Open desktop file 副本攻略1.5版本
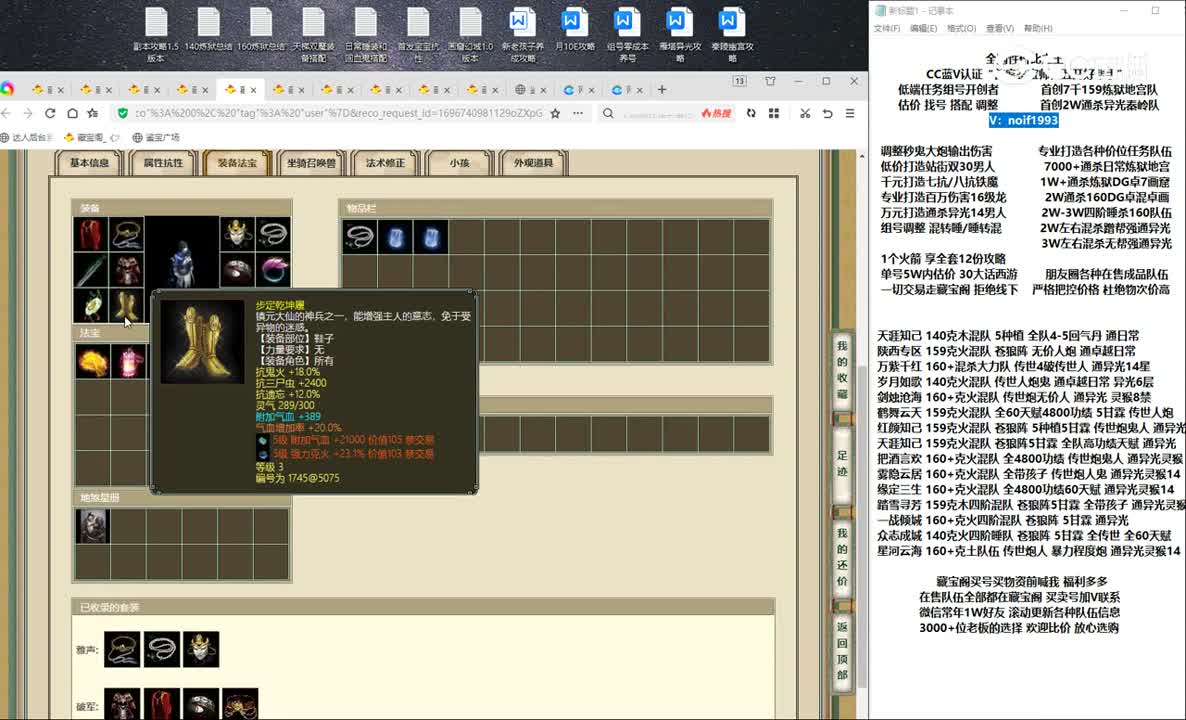Screen dimensions: 1186x720 point(156,36)
